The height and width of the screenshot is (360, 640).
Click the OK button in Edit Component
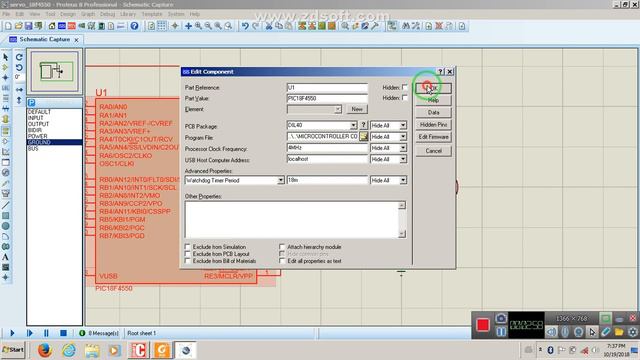pos(433,88)
